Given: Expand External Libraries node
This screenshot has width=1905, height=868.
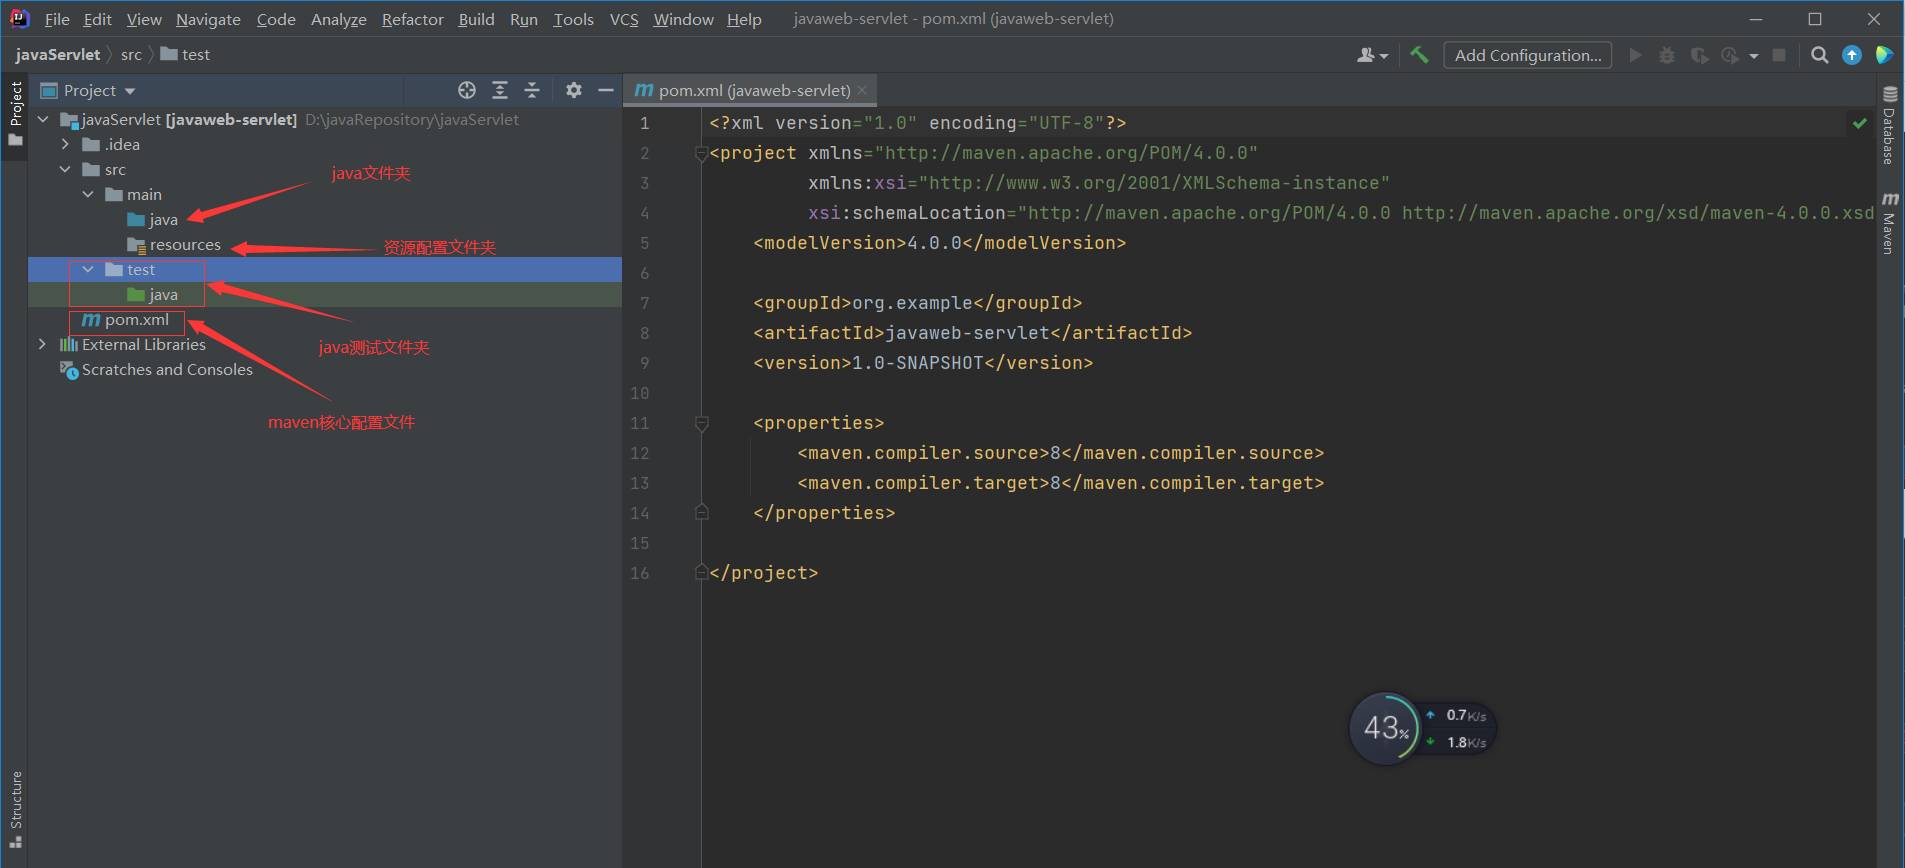Looking at the screenshot, I should (x=42, y=344).
